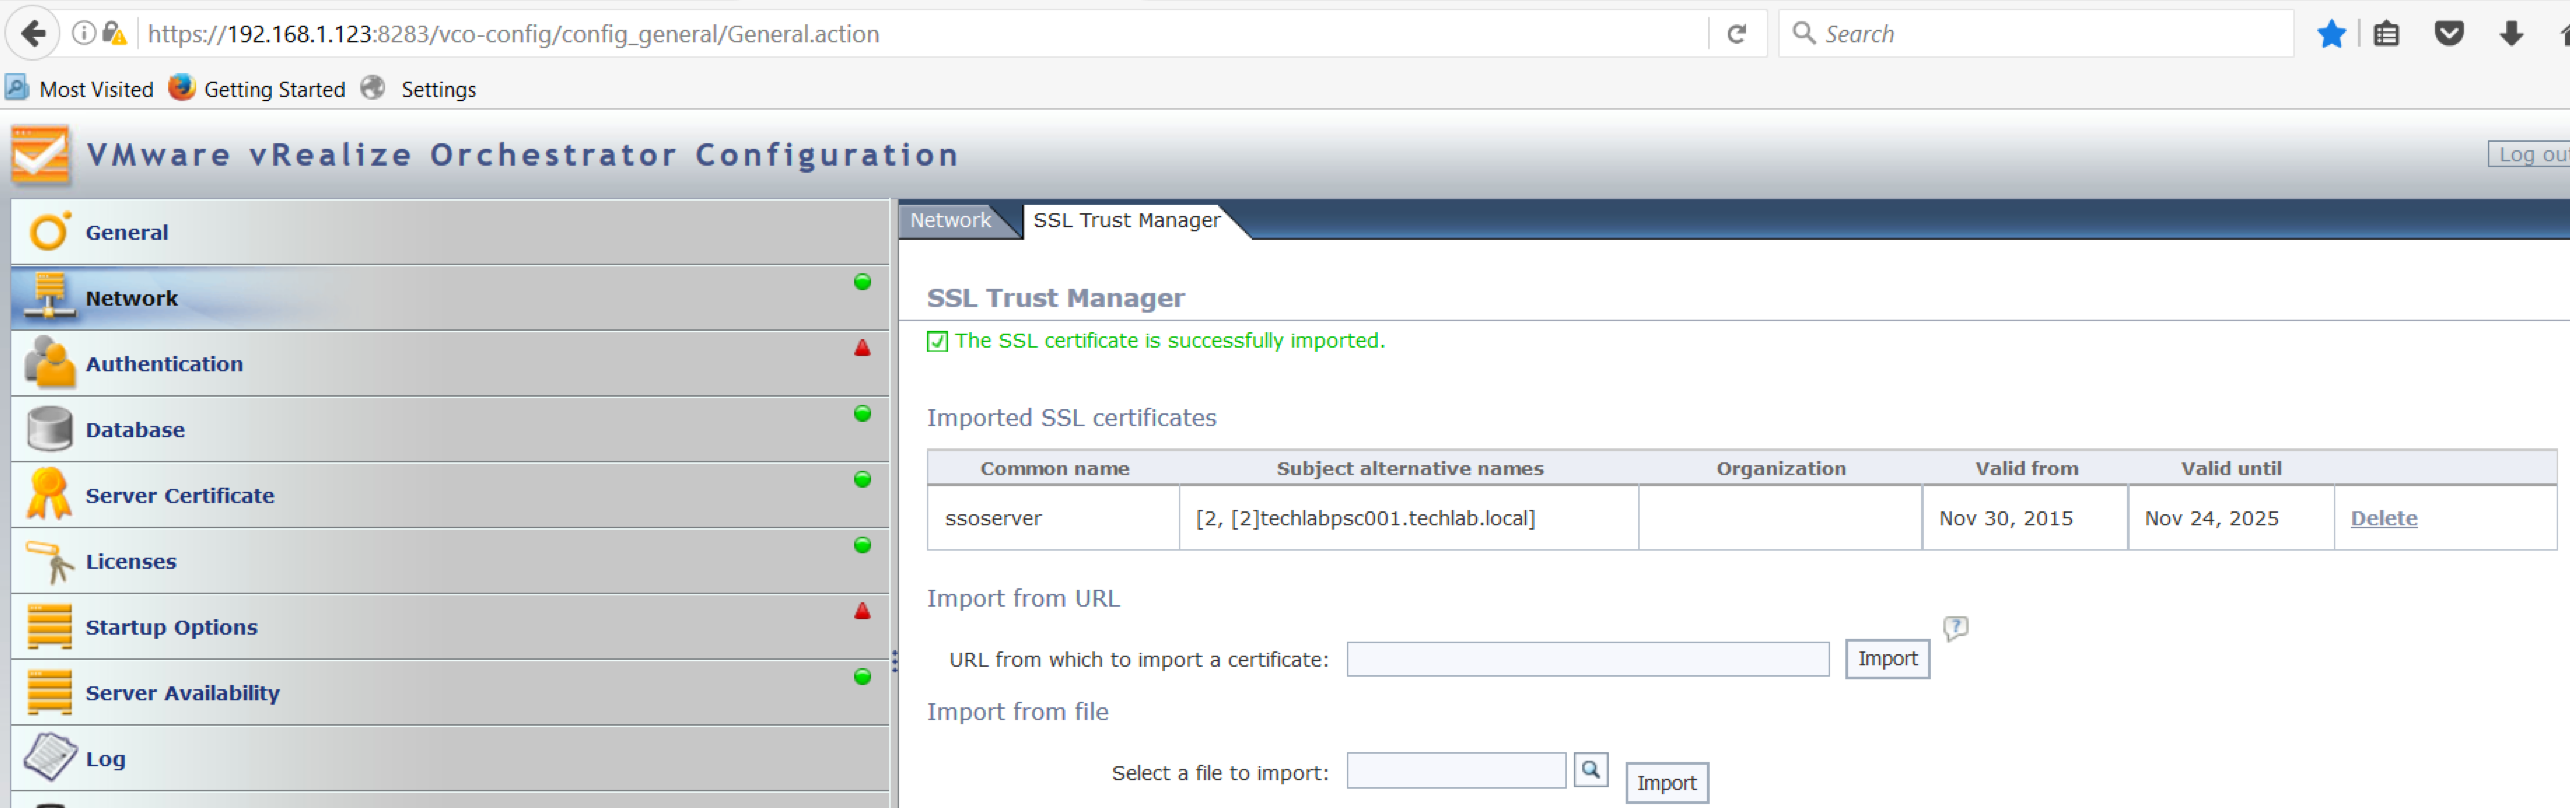The width and height of the screenshot is (2570, 808).
Task: Click the red warning triangle on Startup Options
Action: point(862,611)
